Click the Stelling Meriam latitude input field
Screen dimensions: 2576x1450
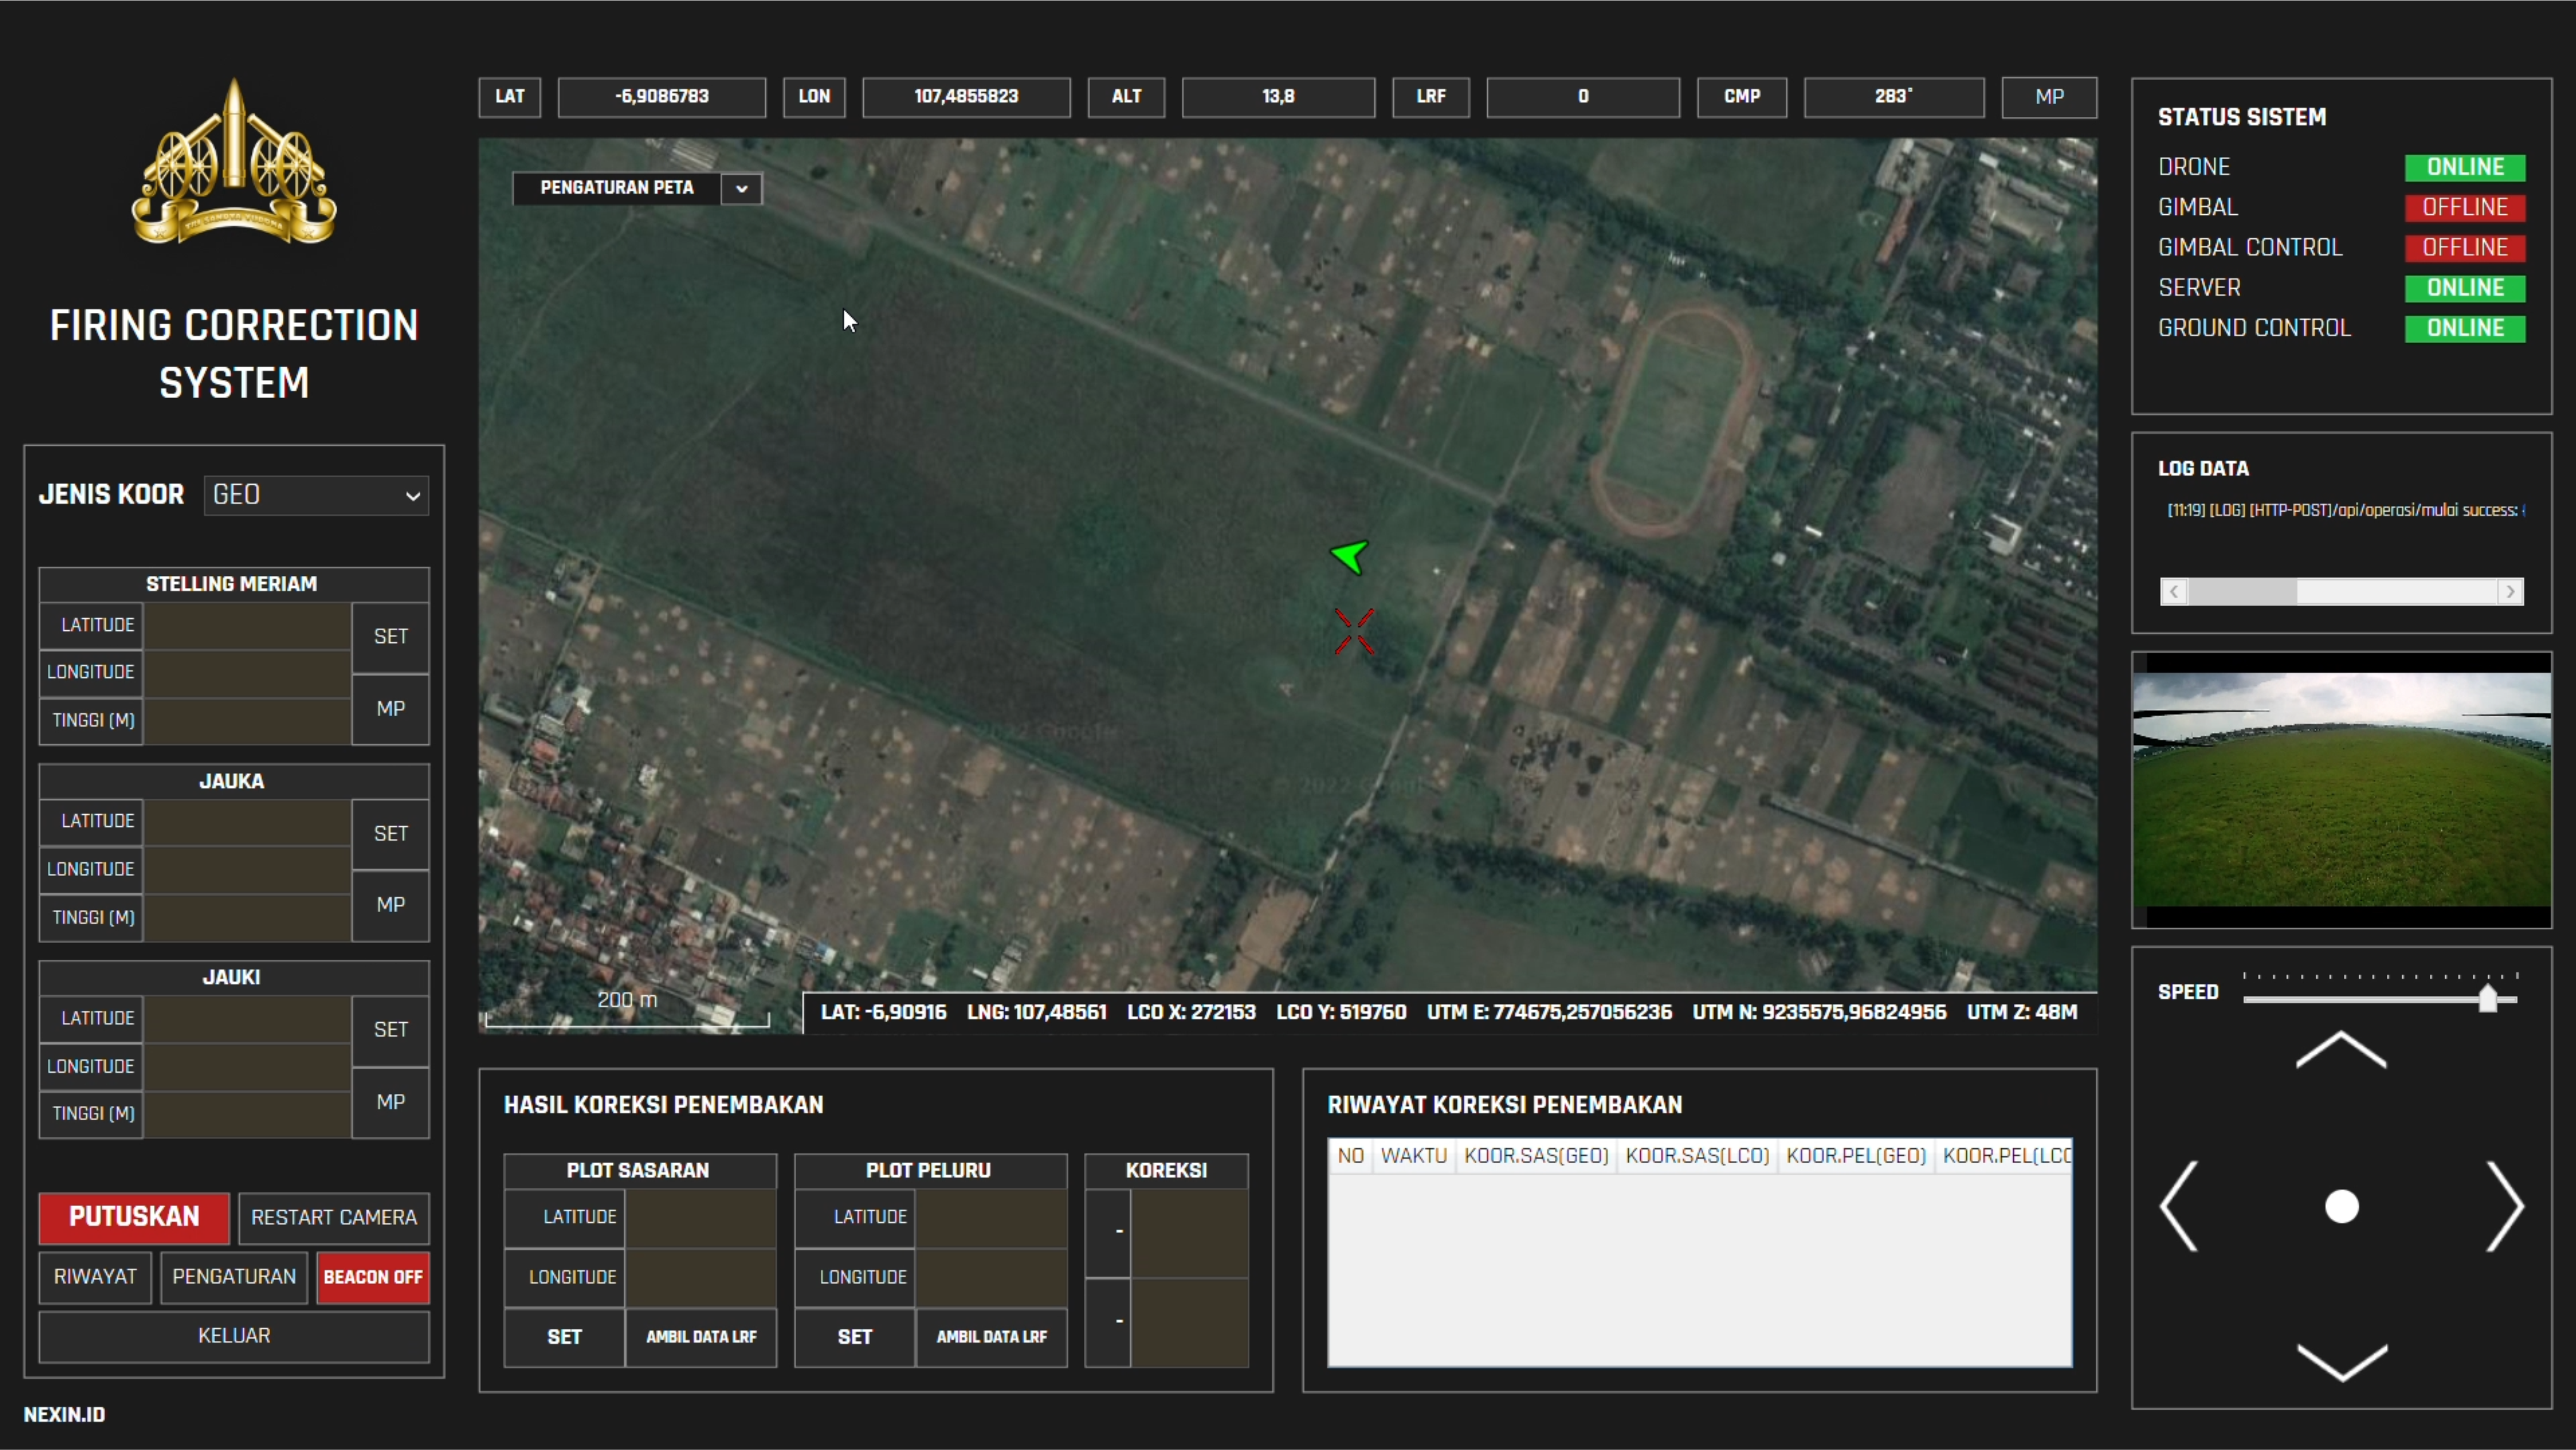[247, 625]
